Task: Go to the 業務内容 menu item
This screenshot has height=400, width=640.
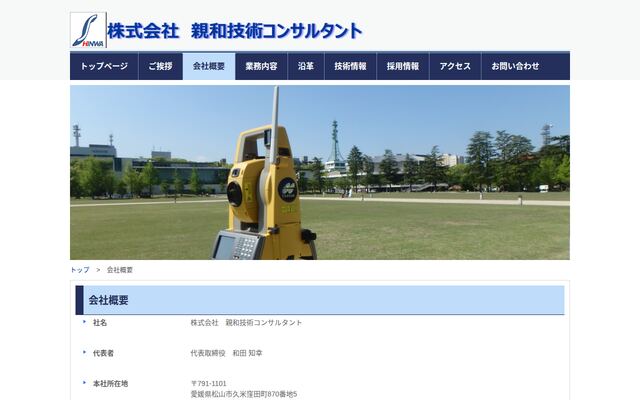Action: tap(262, 66)
